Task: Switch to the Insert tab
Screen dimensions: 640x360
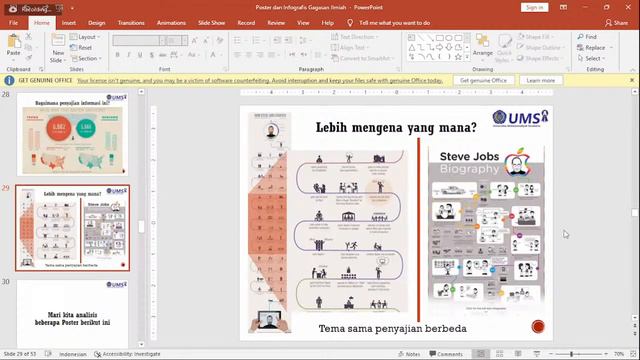Action: 69,23
